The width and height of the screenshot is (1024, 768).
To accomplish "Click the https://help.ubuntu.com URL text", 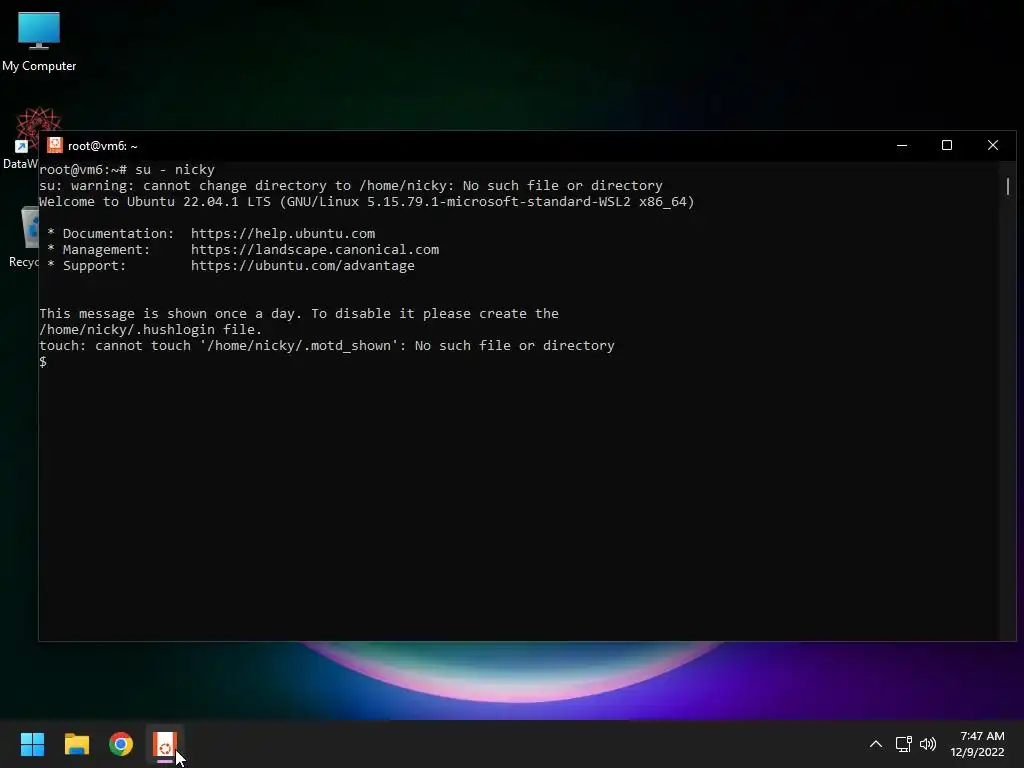I will point(283,233).
